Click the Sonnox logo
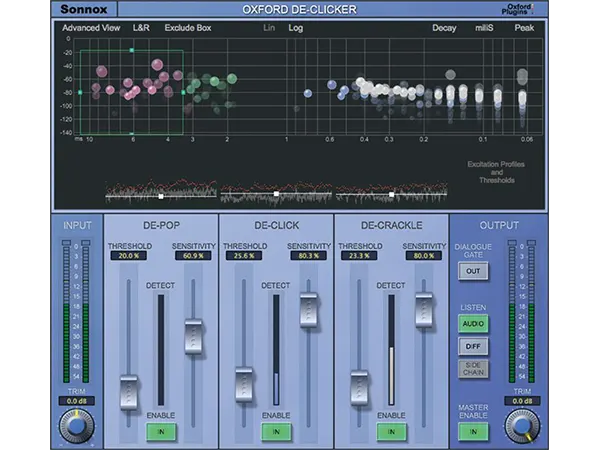Screen dimensions: 600x450 pyautogui.click(x=84, y=9)
